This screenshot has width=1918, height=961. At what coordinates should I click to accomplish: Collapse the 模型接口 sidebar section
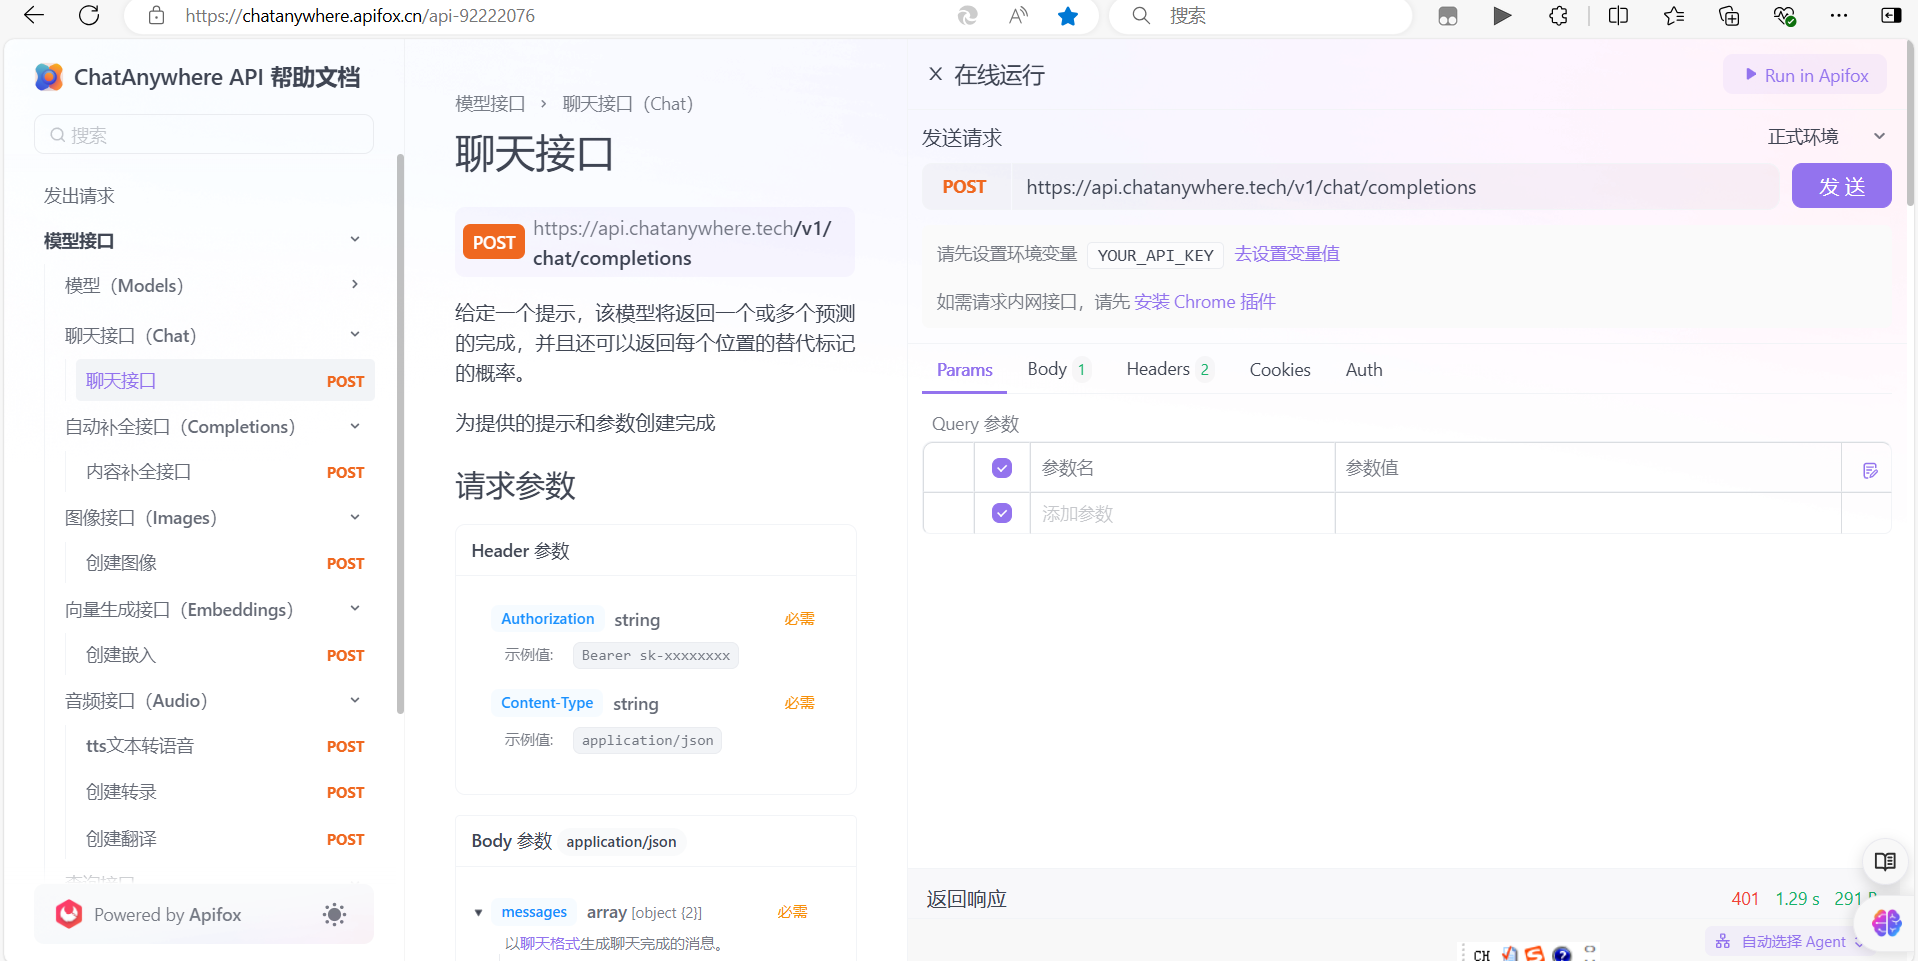(x=354, y=239)
